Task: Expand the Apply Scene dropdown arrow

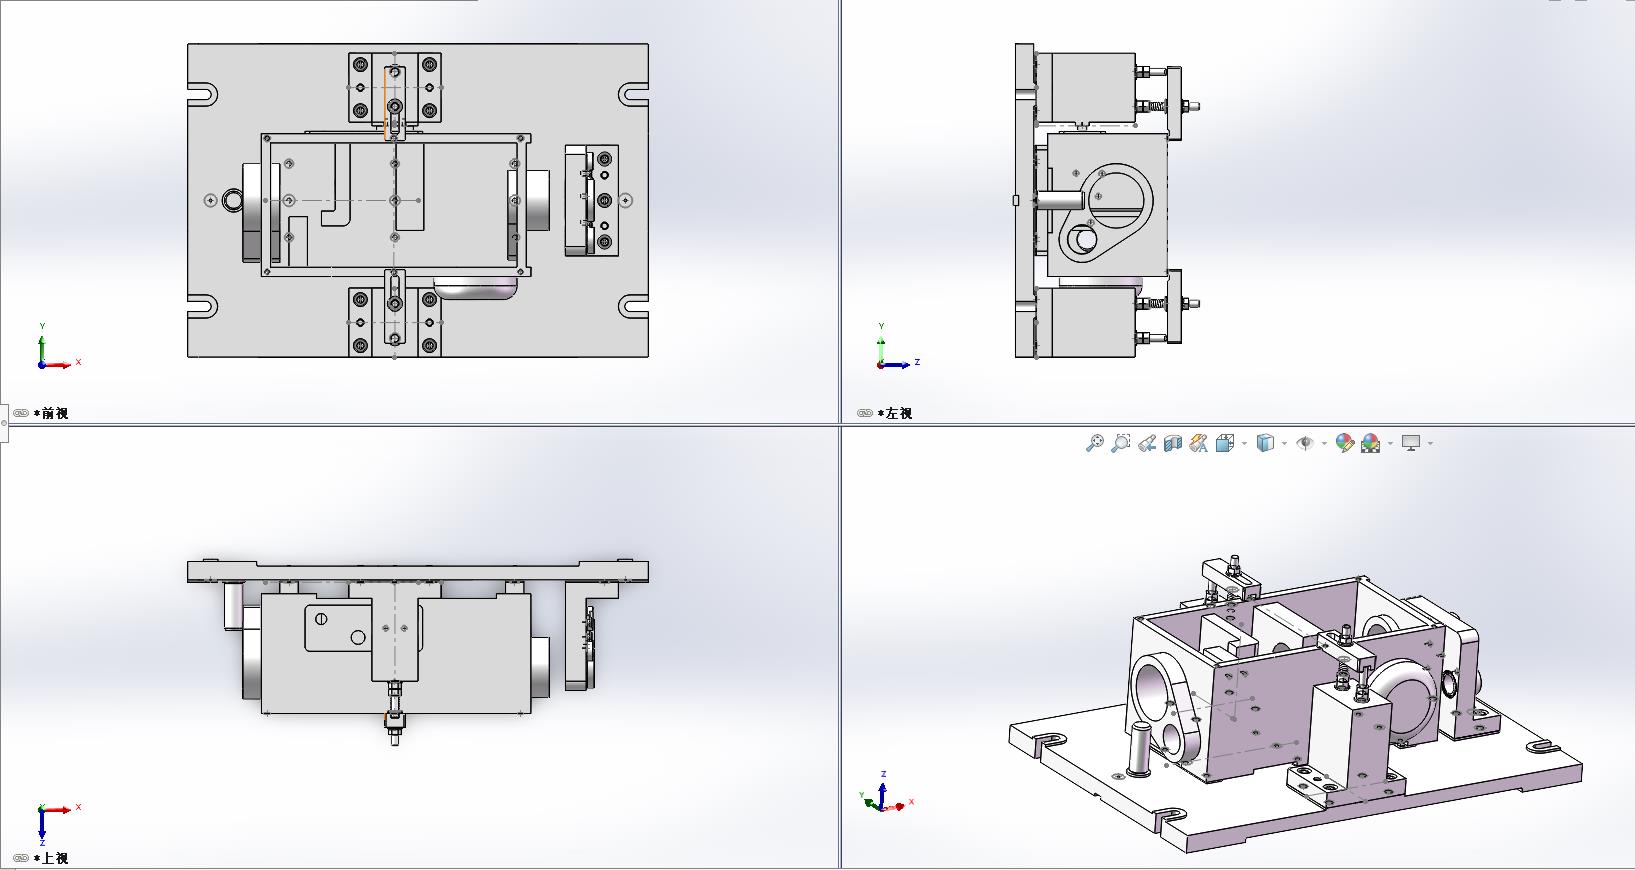Action: (1390, 443)
